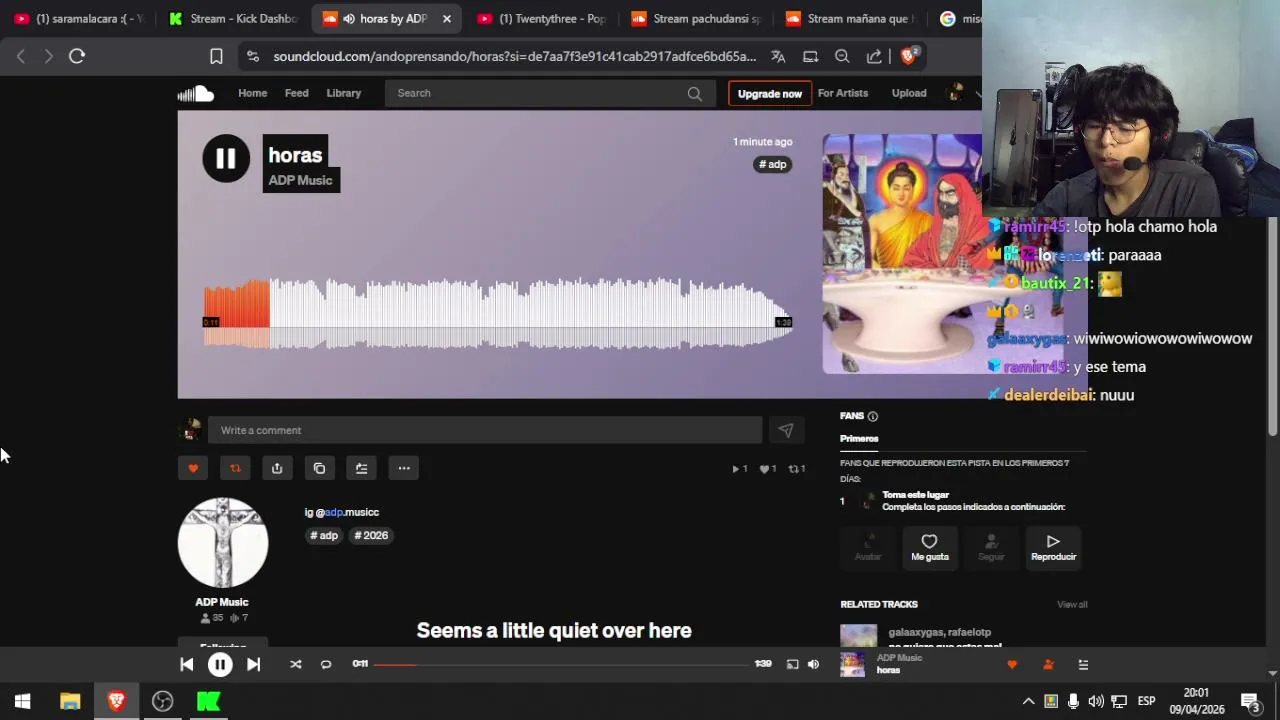Open the ADP Music artist name link

coord(222,602)
